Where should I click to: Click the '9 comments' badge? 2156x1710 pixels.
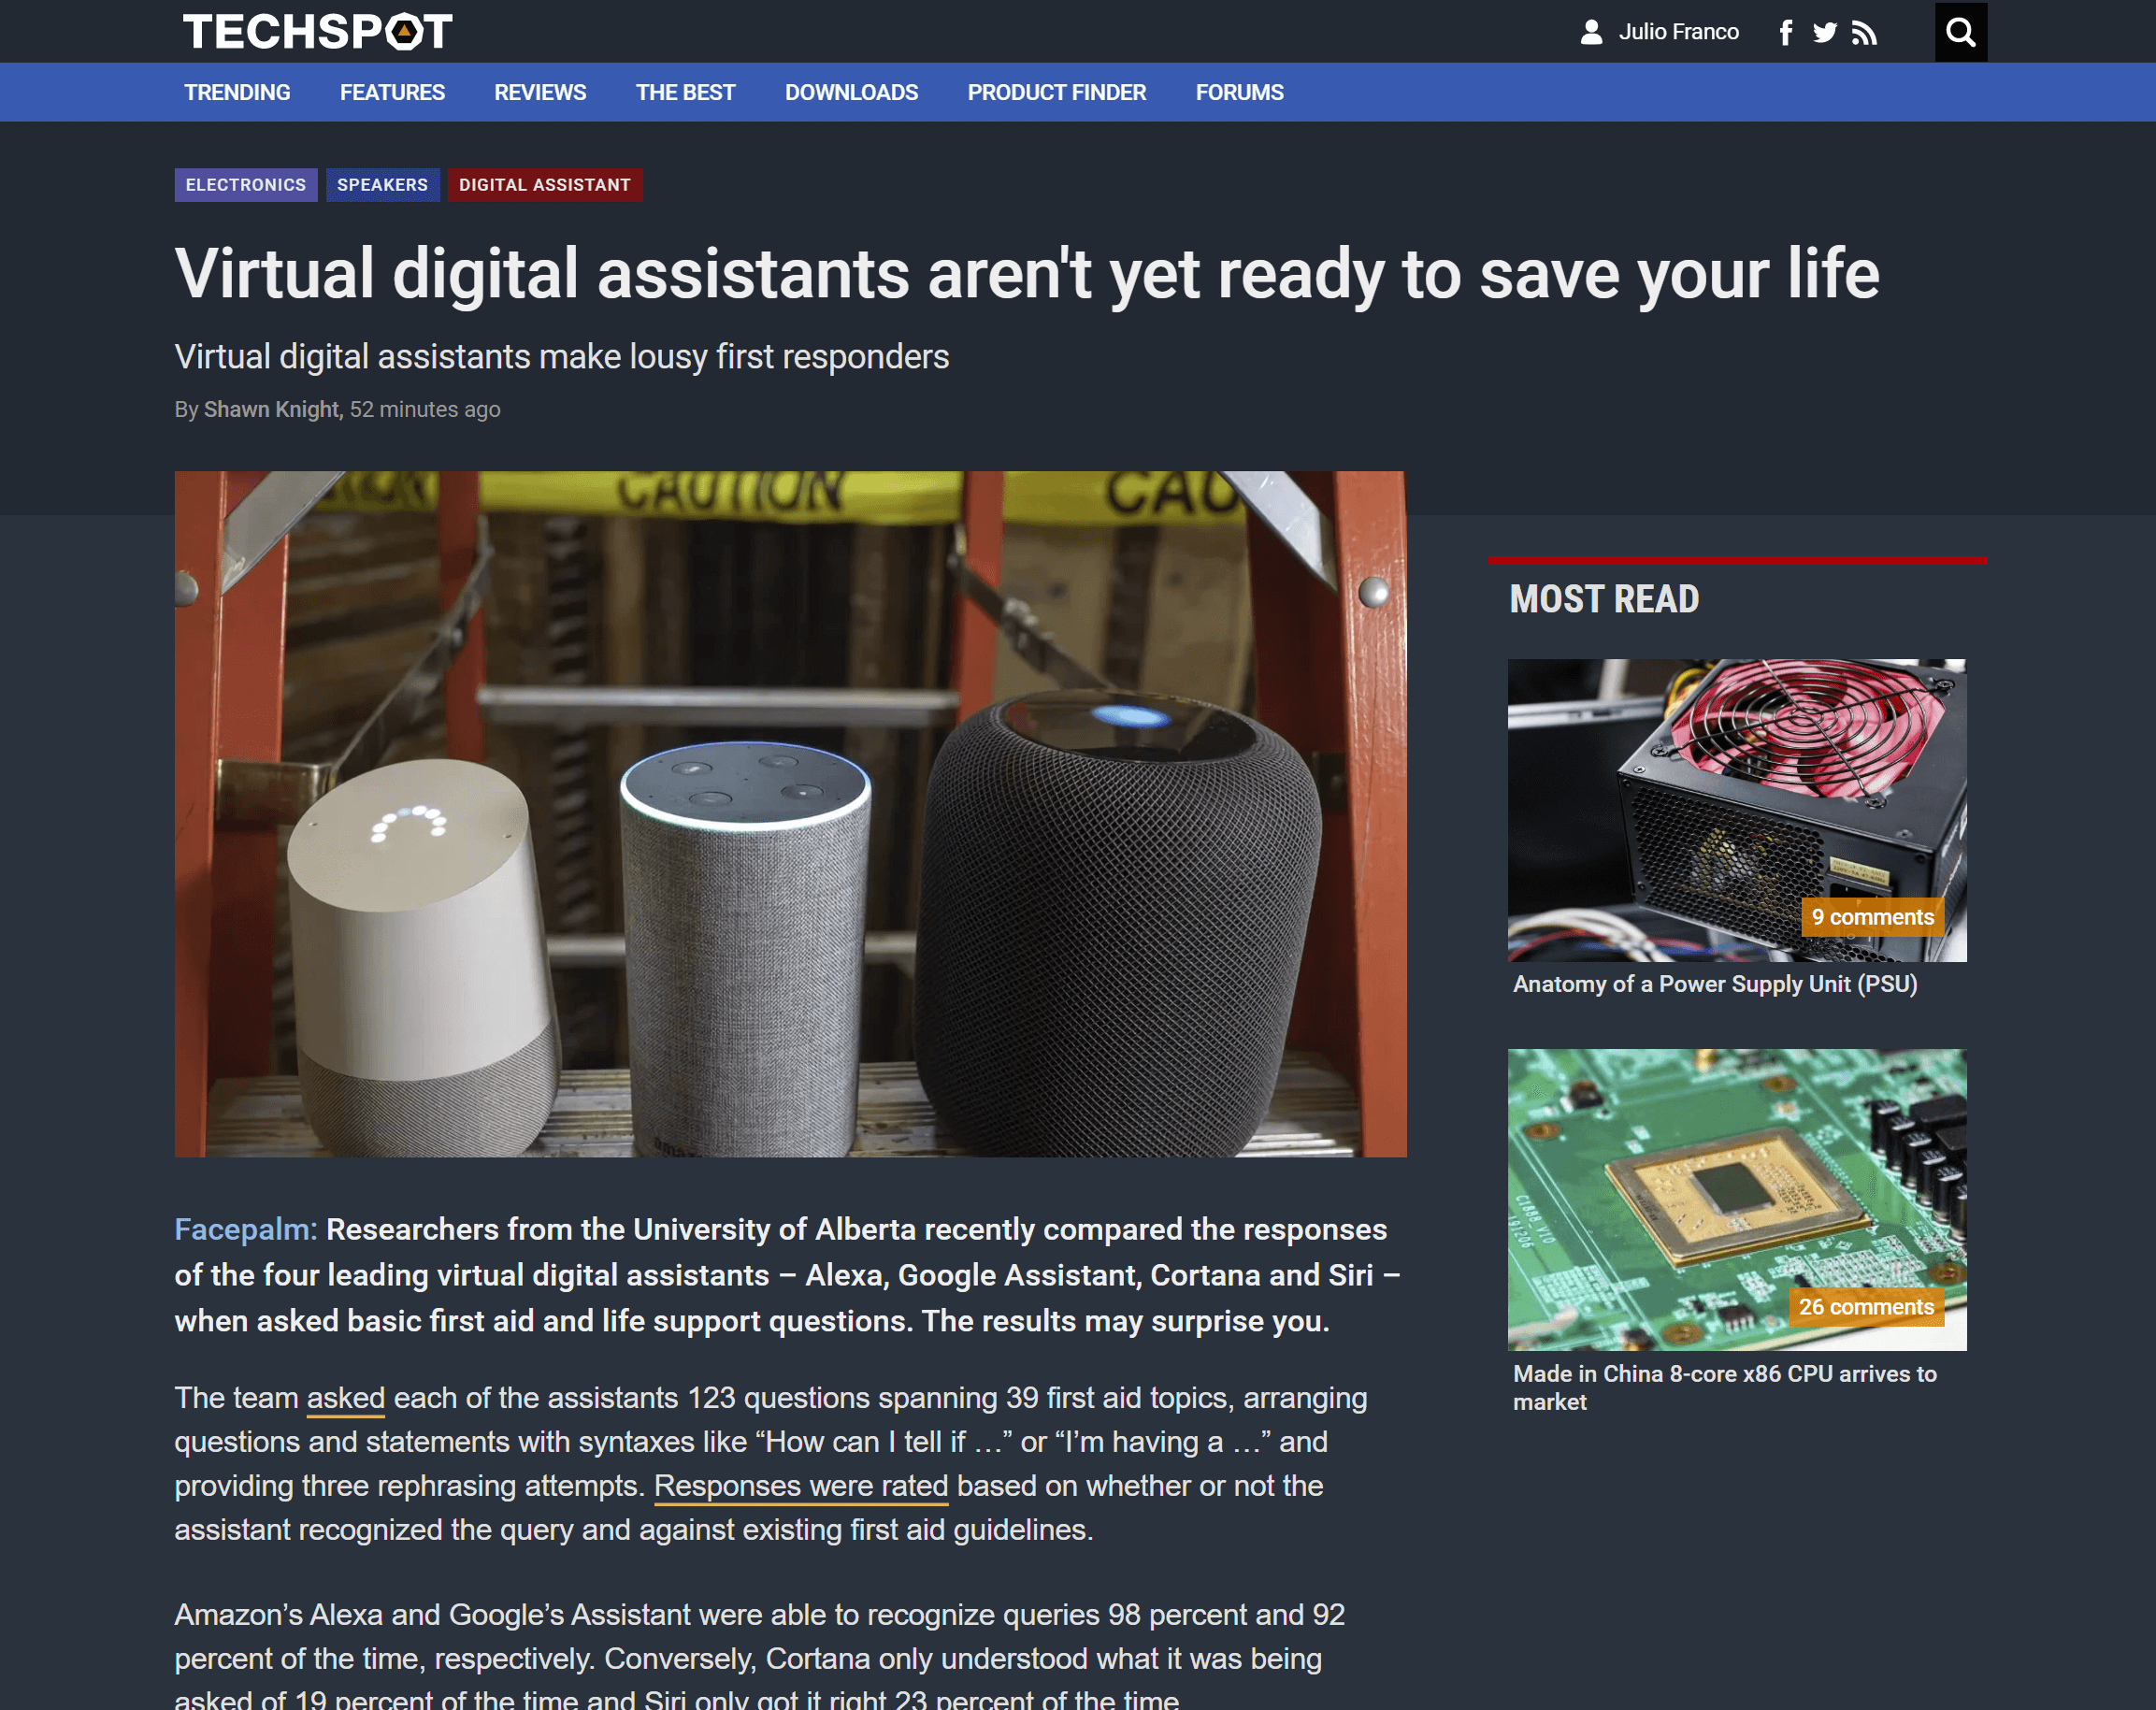tap(1872, 917)
